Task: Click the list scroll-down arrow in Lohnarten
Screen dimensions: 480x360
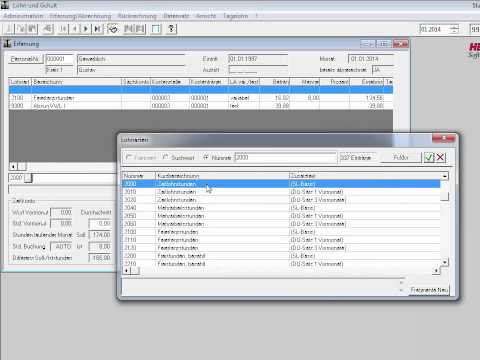Action: (445, 262)
